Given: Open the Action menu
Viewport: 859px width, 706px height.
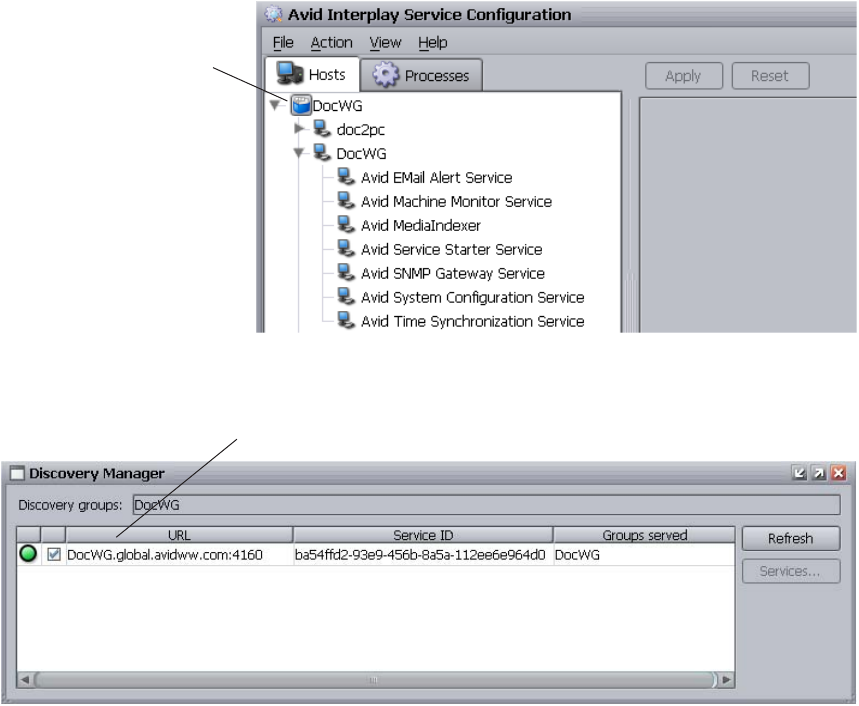Looking at the screenshot, I should (x=331, y=43).
